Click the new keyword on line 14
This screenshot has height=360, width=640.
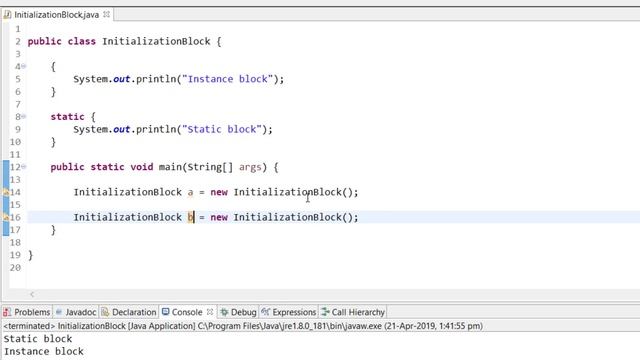(219, 192)
